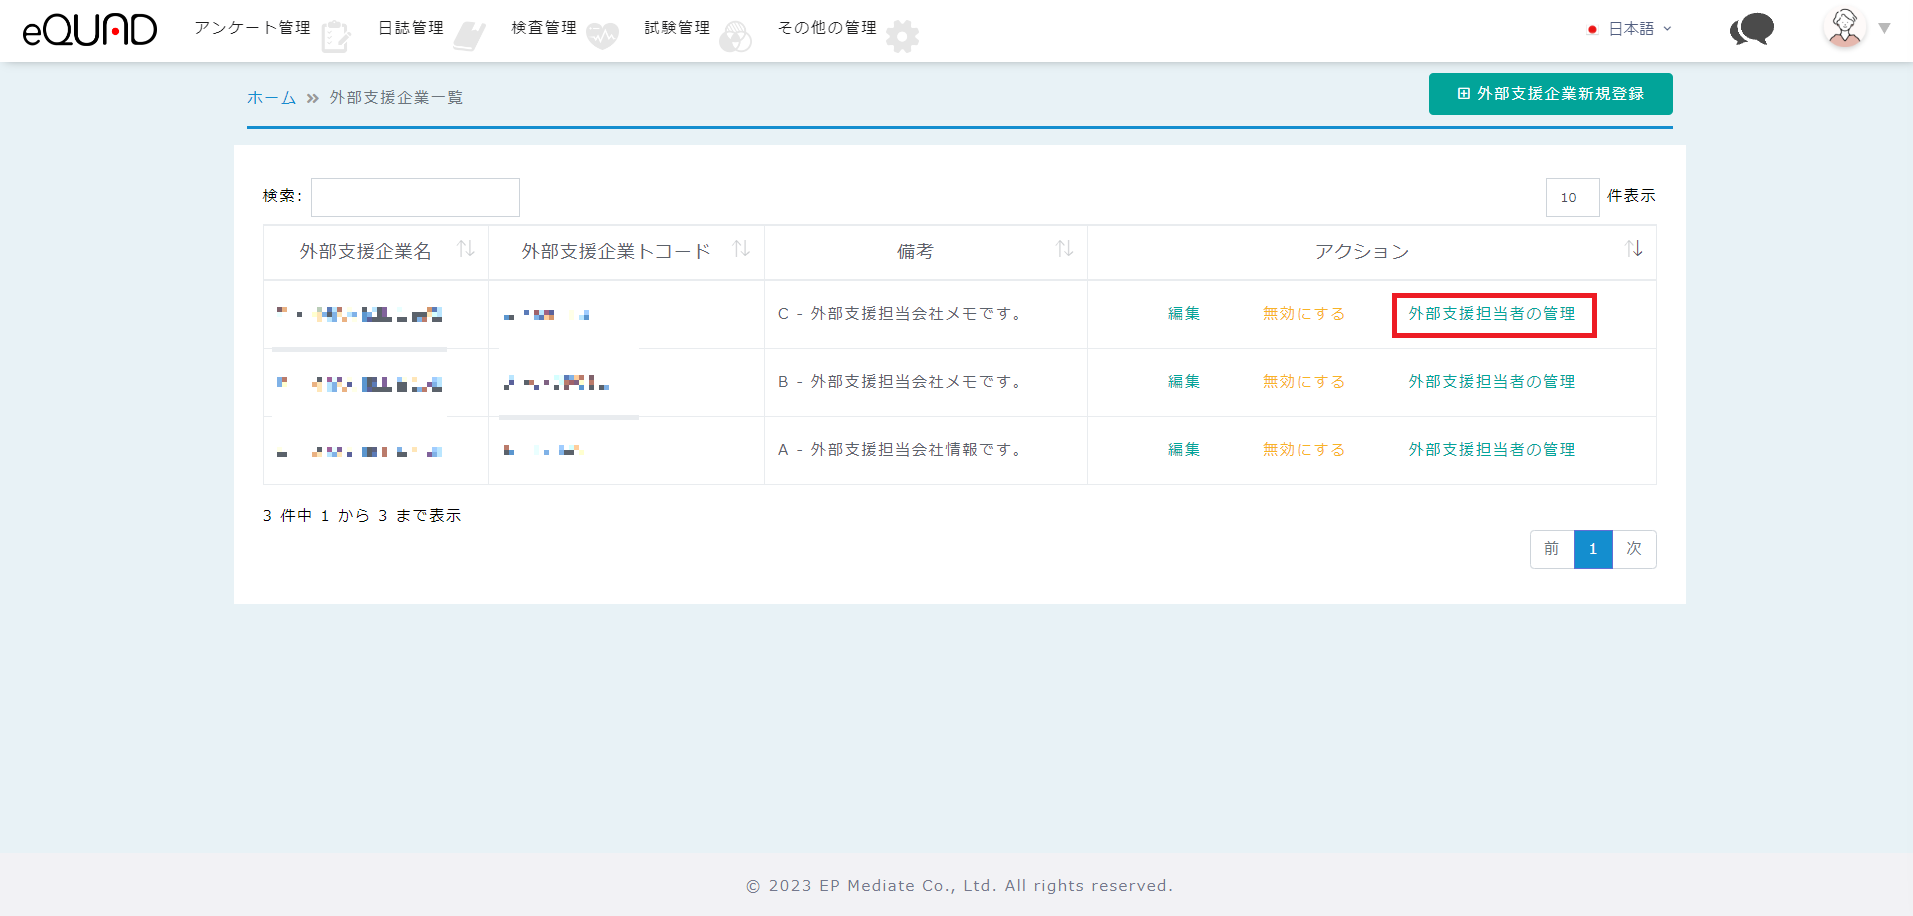The width and height of the screenshot is (1913, 916).
Task: Open the アンケート管理 menu
Action: [x=253, y=28]
